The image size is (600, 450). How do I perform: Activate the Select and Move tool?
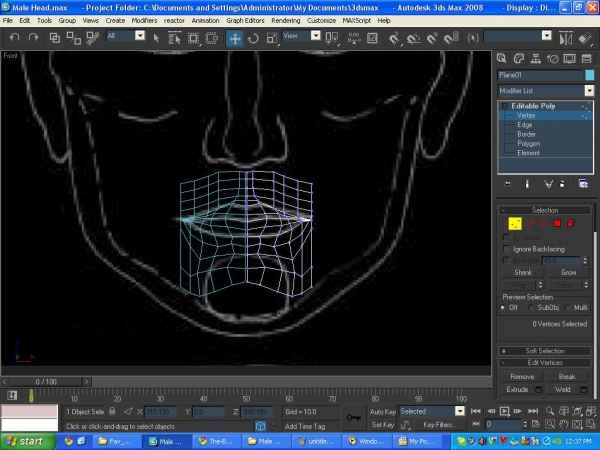pos(234,38)
